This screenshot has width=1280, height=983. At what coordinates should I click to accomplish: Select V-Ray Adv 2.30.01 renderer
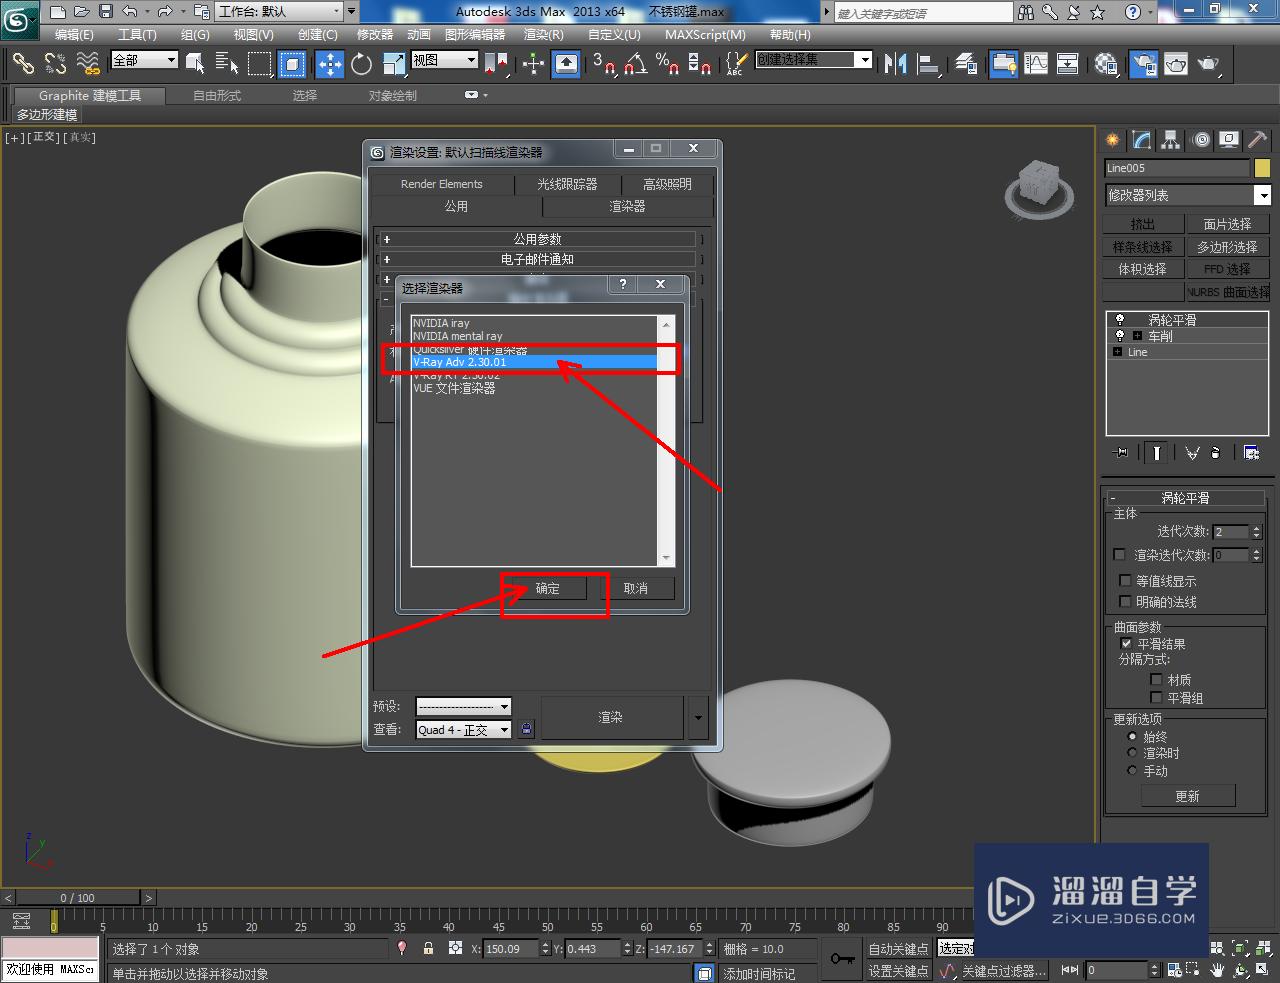coord(534,362)
